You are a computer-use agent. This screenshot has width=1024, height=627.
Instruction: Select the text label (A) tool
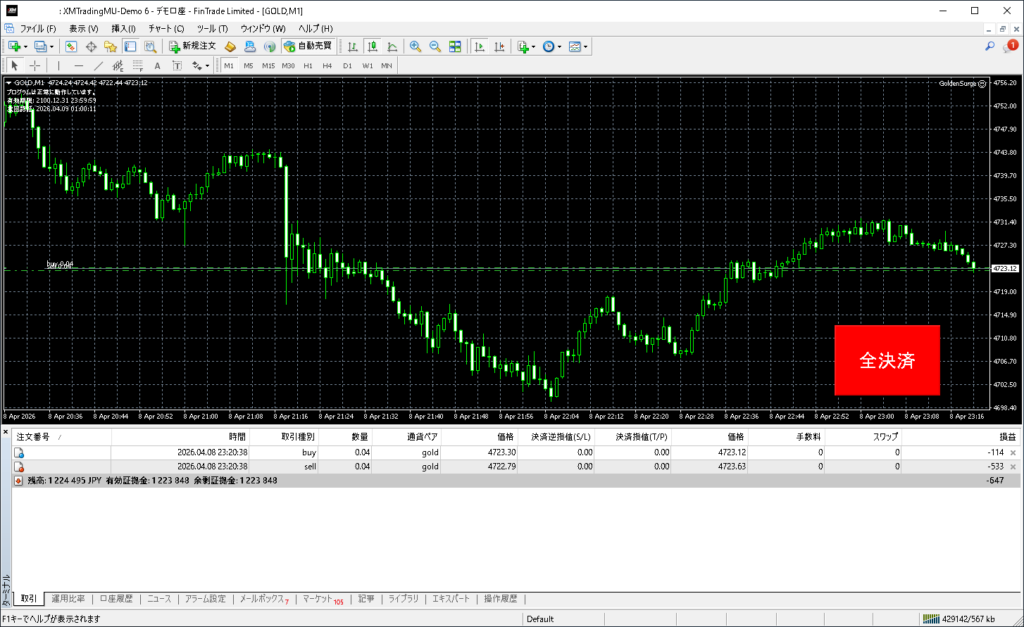[157, 65]
